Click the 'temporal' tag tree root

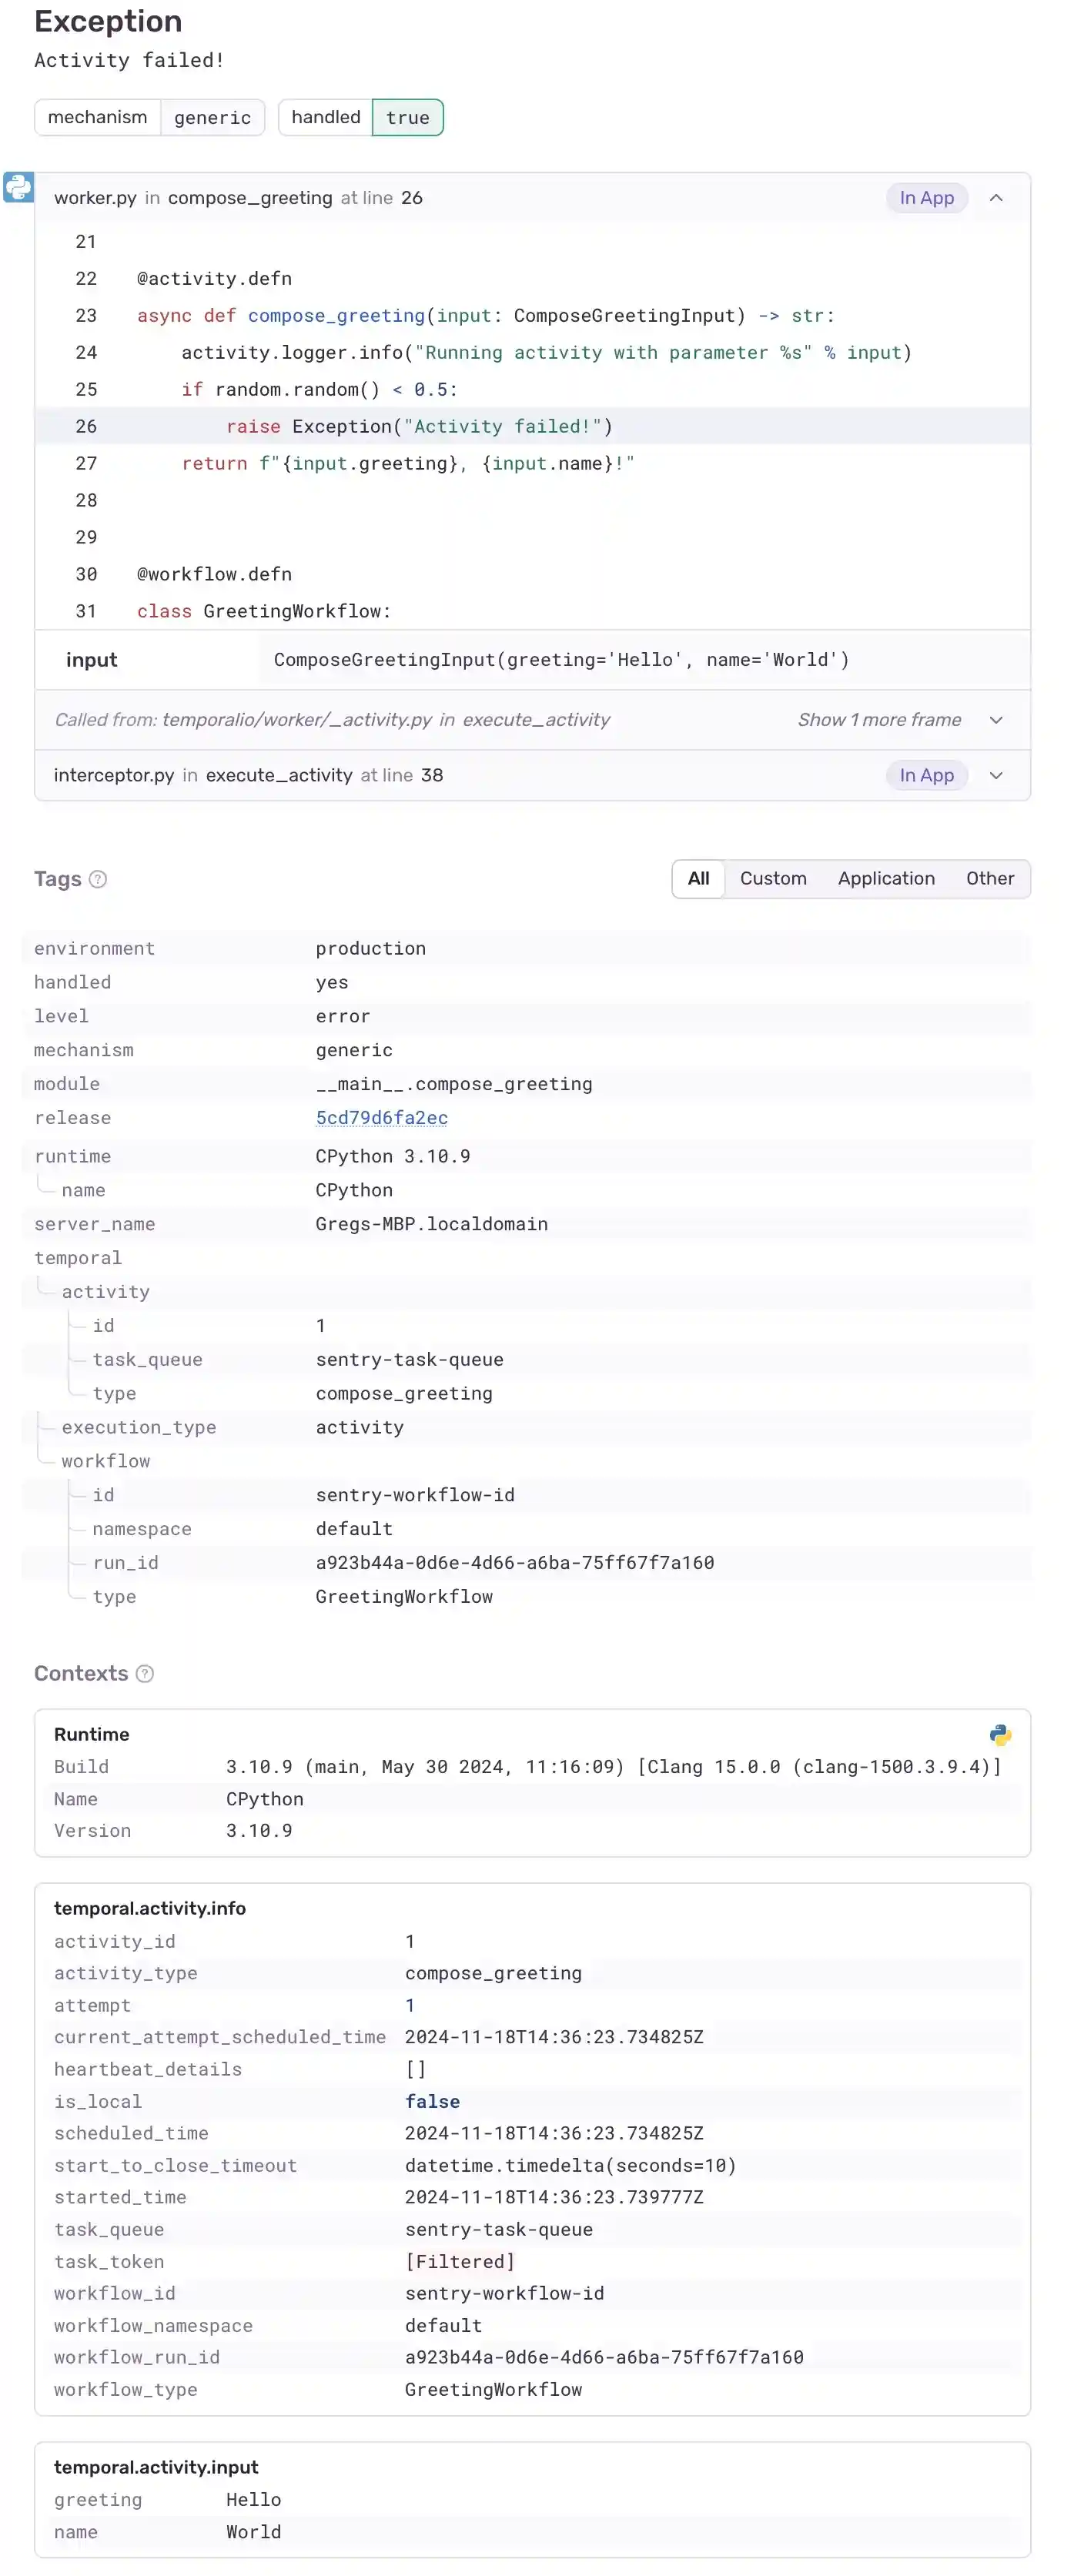point(78,1258)
